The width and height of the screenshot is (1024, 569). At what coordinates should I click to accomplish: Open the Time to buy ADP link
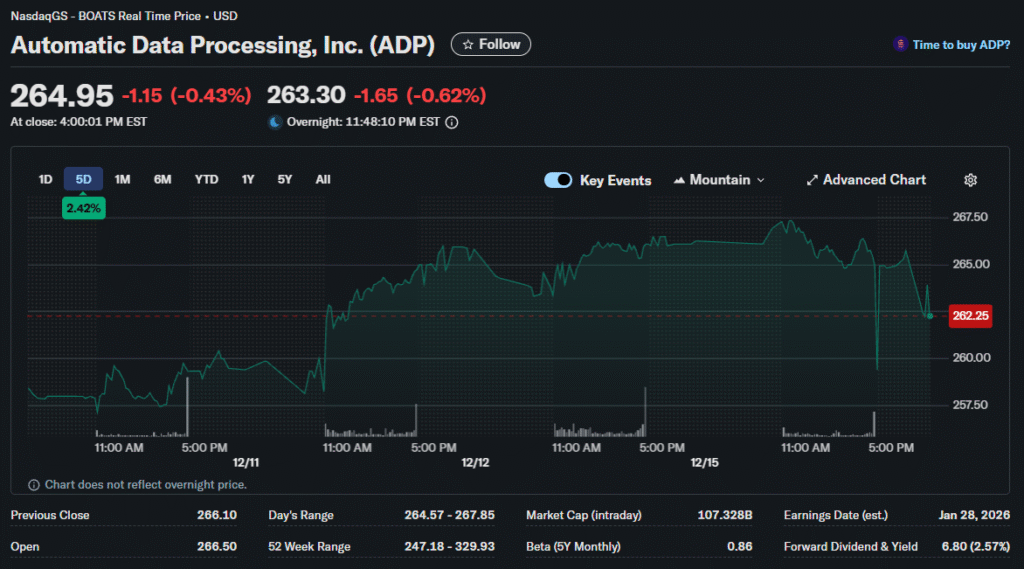pyautogui.click(x=961, y=45)
